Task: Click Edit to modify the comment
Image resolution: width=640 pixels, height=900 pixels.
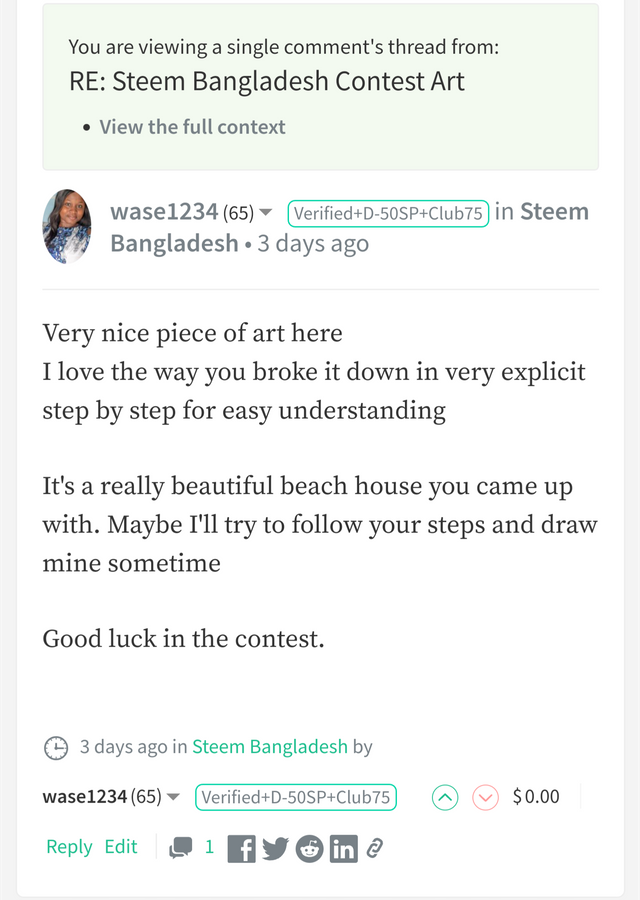Action: [121, 846]
